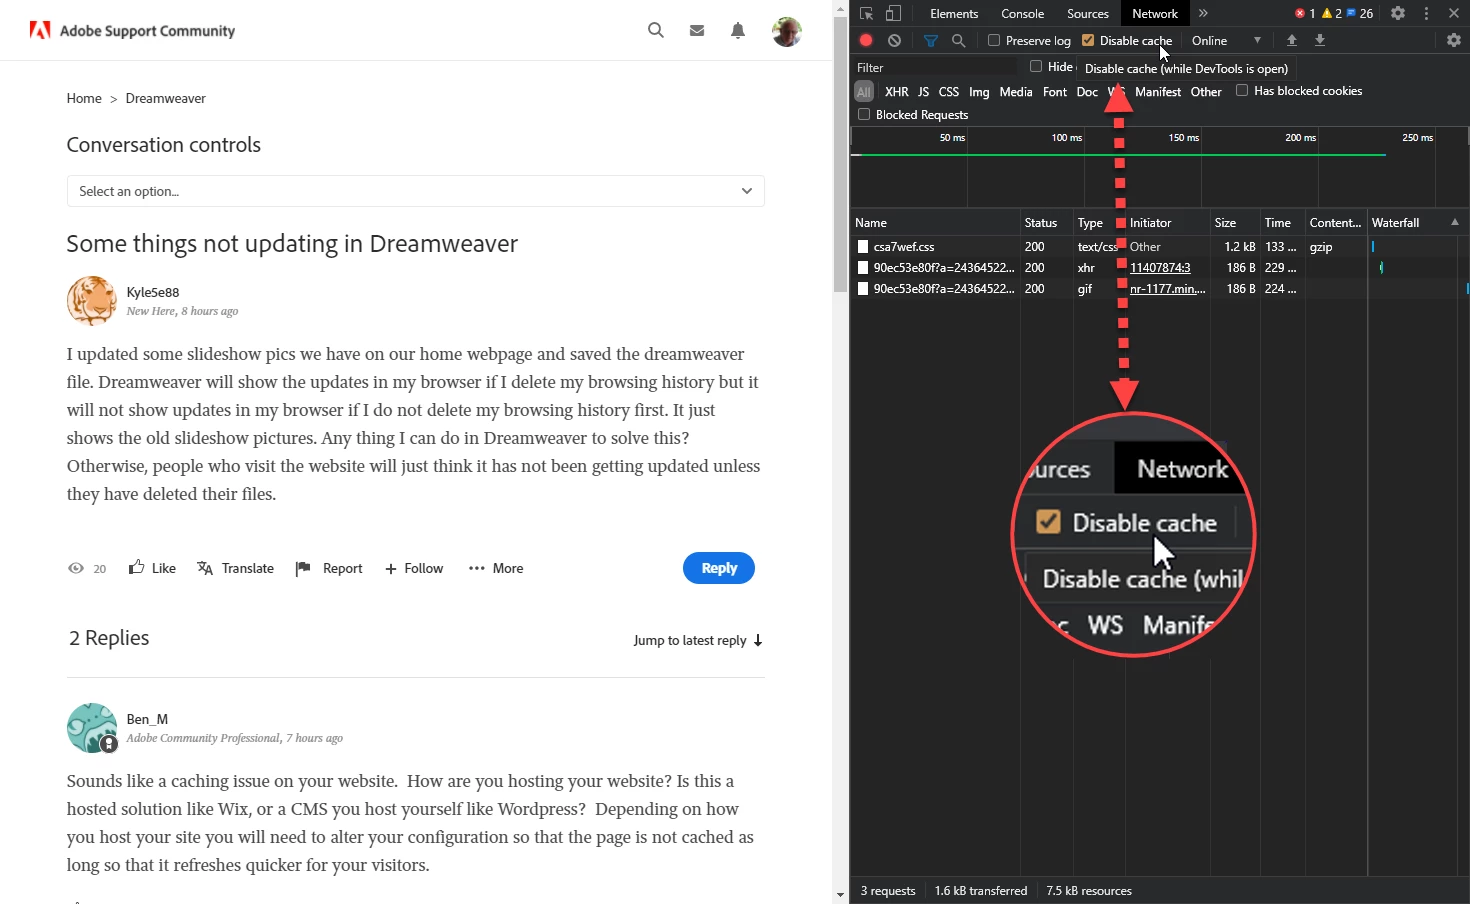Viewport: 1470px width, 904px height.
Task: Sort by the Status column header
Action: tap(1045, 222)
